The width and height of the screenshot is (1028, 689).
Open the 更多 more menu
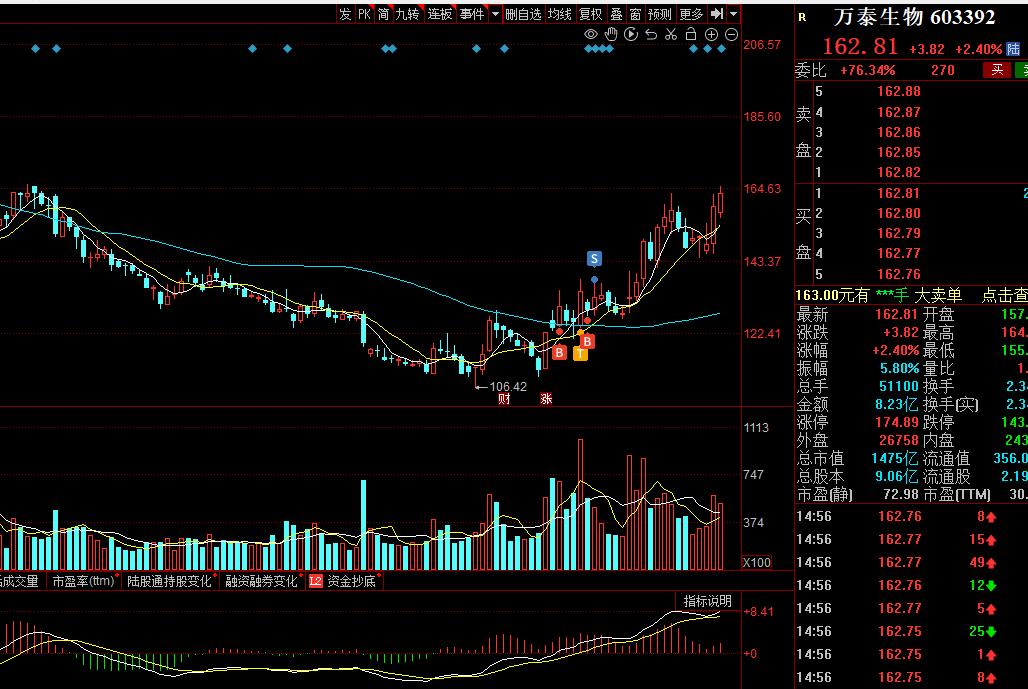691,14
